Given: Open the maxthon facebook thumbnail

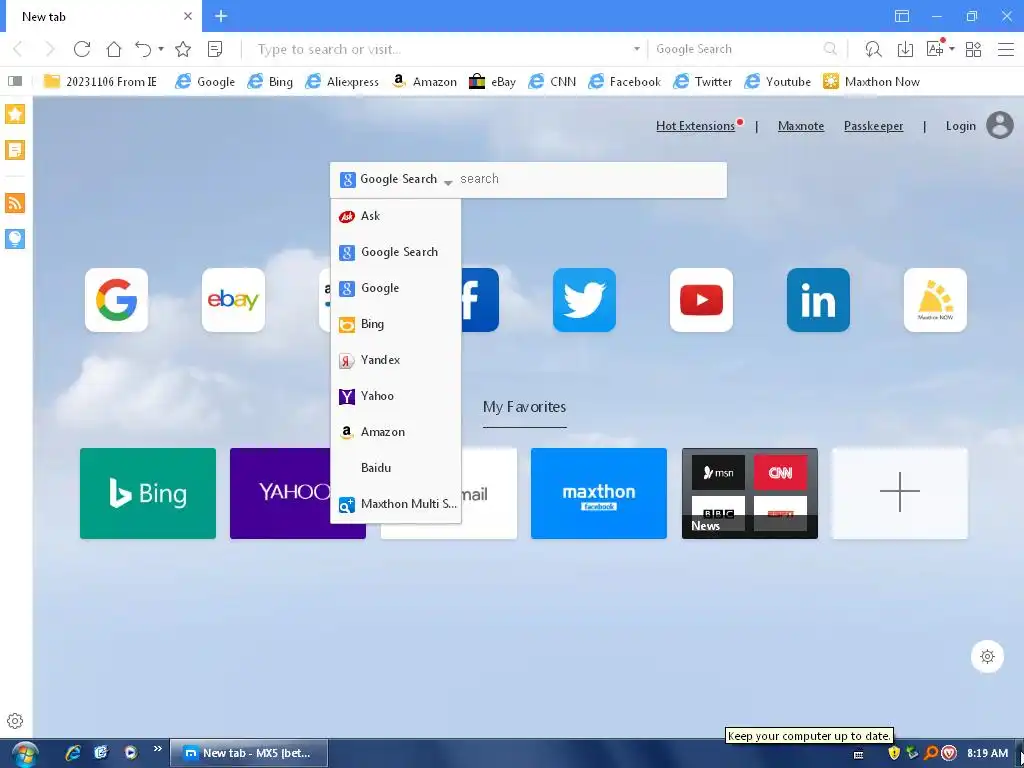Looking at the screenshot, I should (x=599, y=493).
